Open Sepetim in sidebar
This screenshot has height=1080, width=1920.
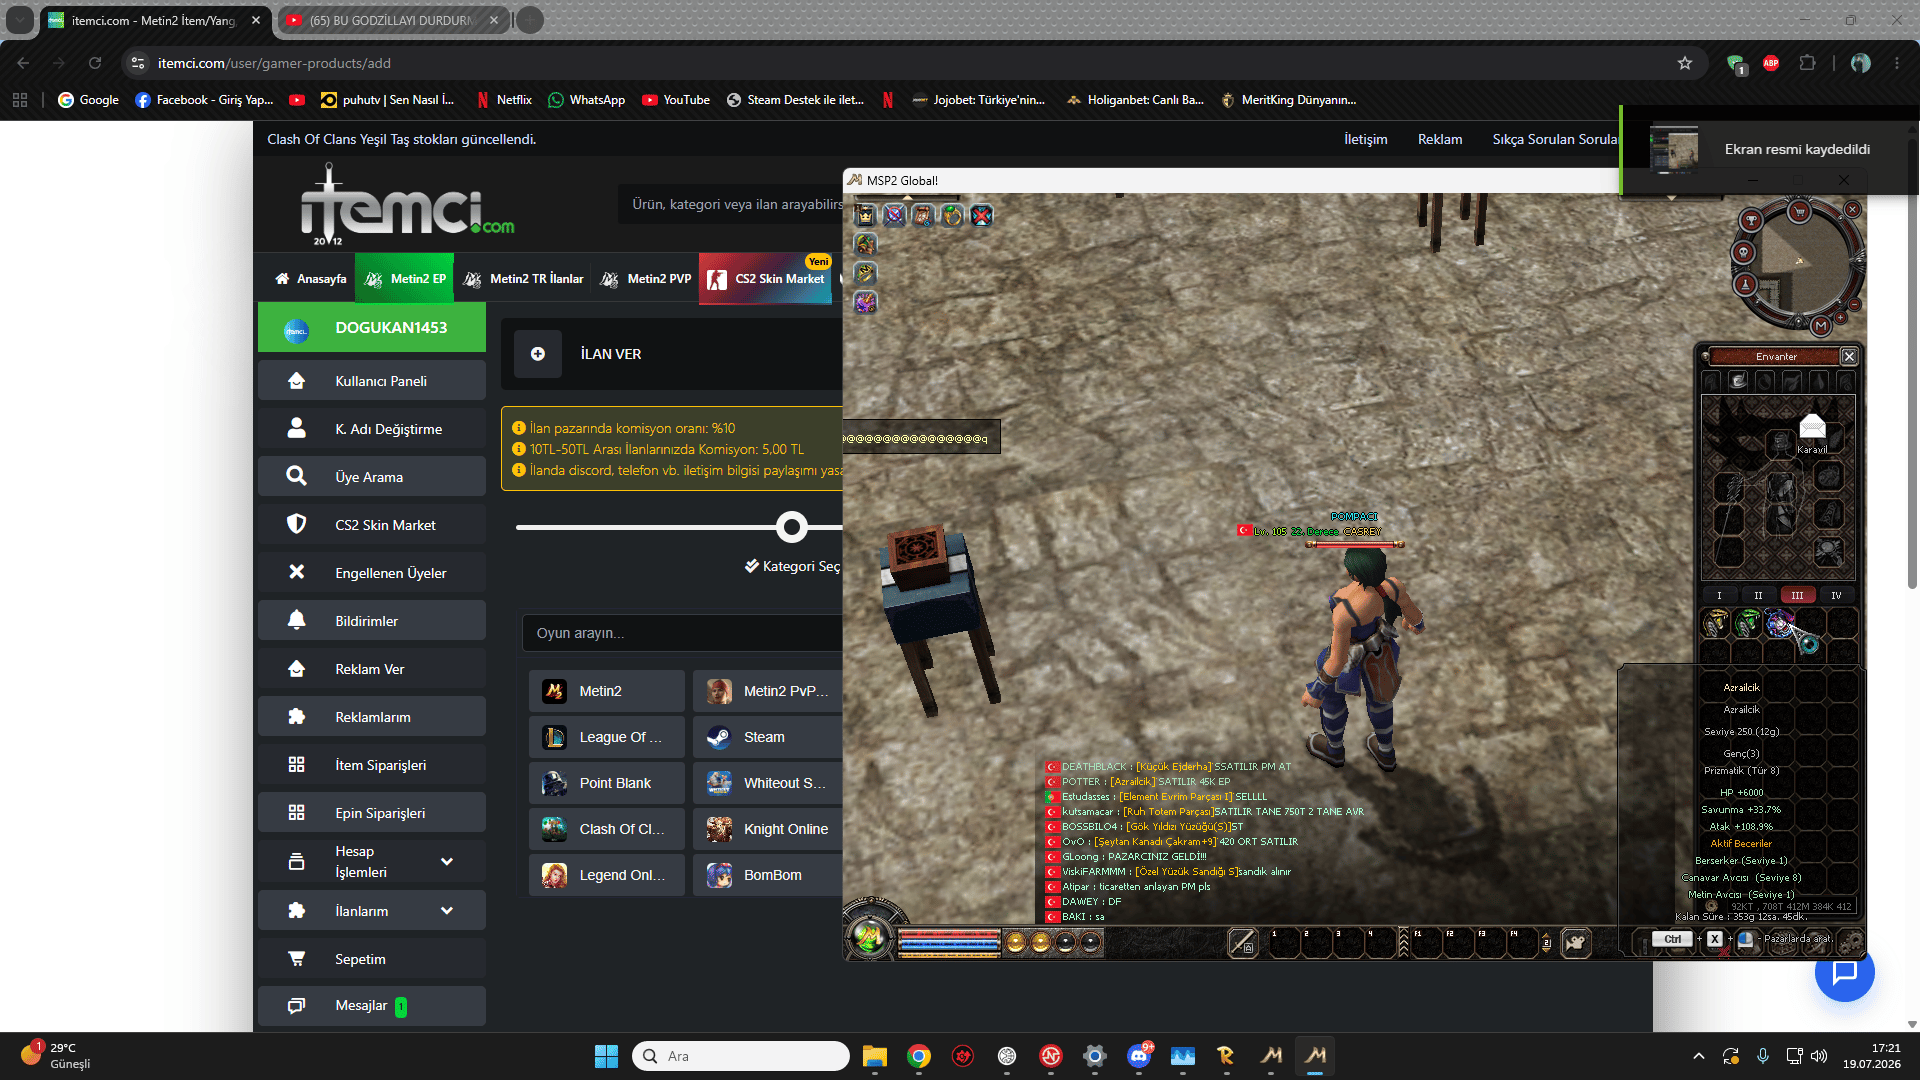pos(372,959)
